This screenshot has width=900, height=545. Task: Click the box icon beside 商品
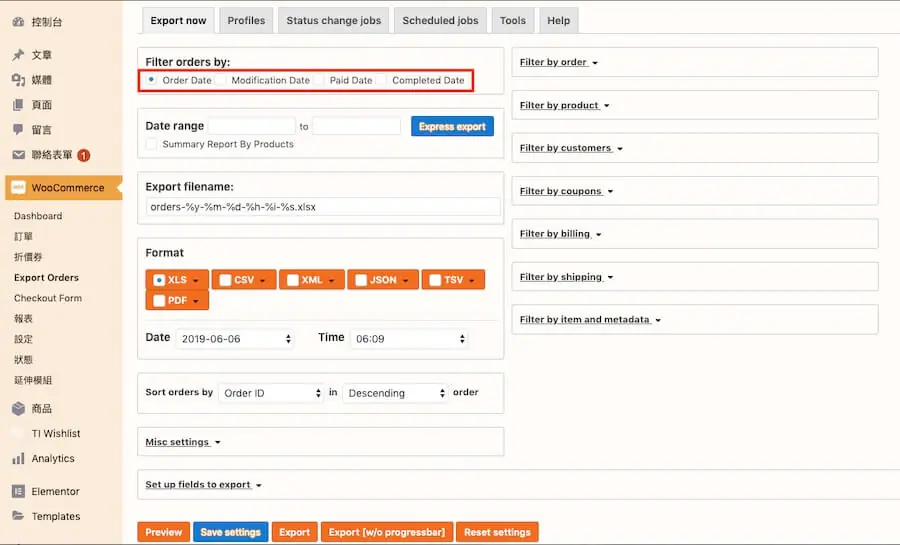pyautogui.click(x=18, y=408)
